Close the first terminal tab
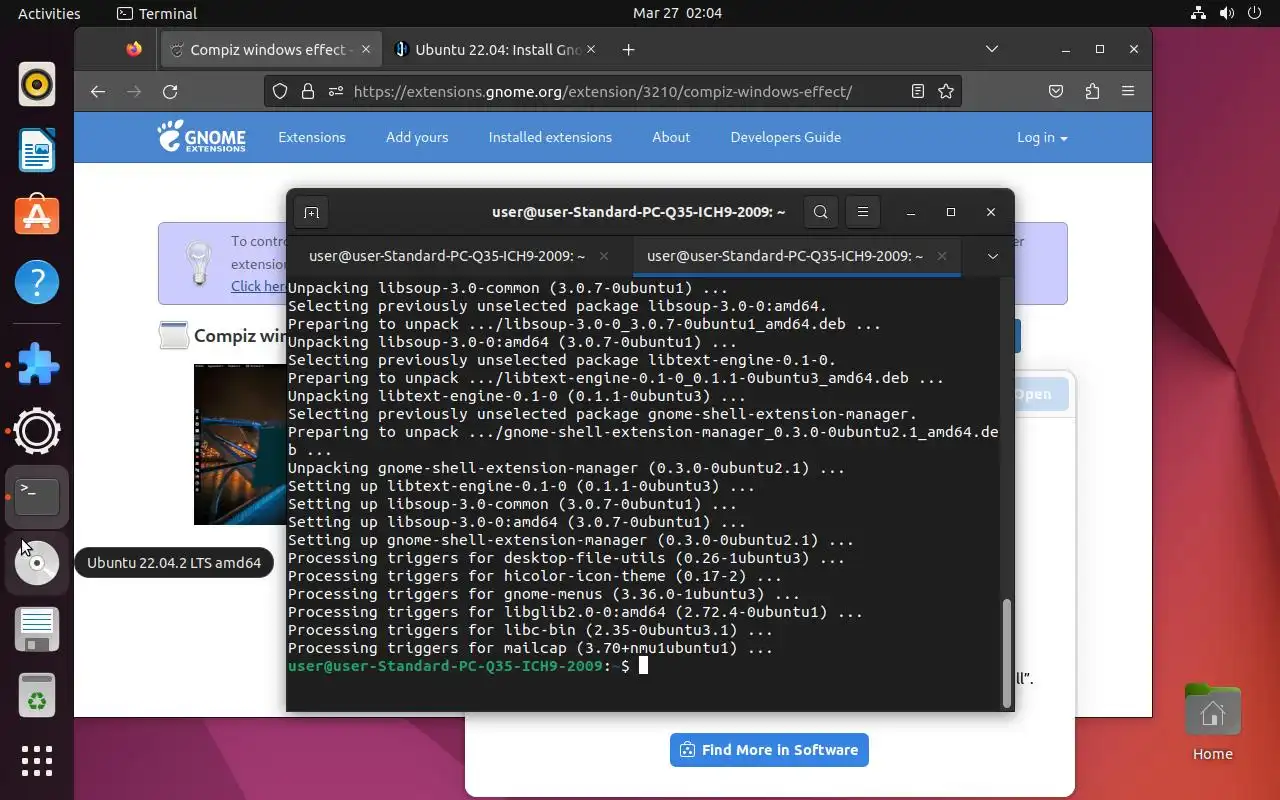The image size is (1280, 800). [x=604, y=256]
